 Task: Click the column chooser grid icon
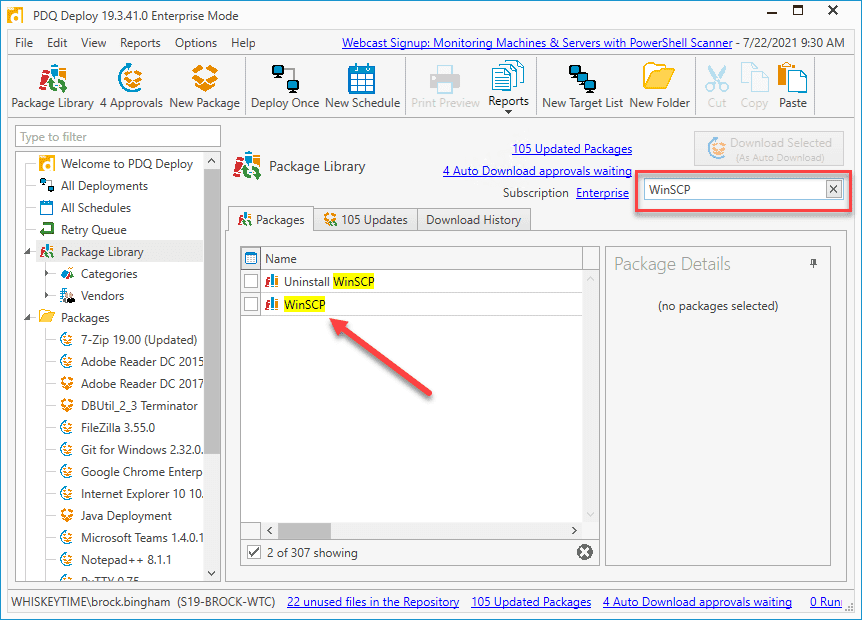click(251, 258)
